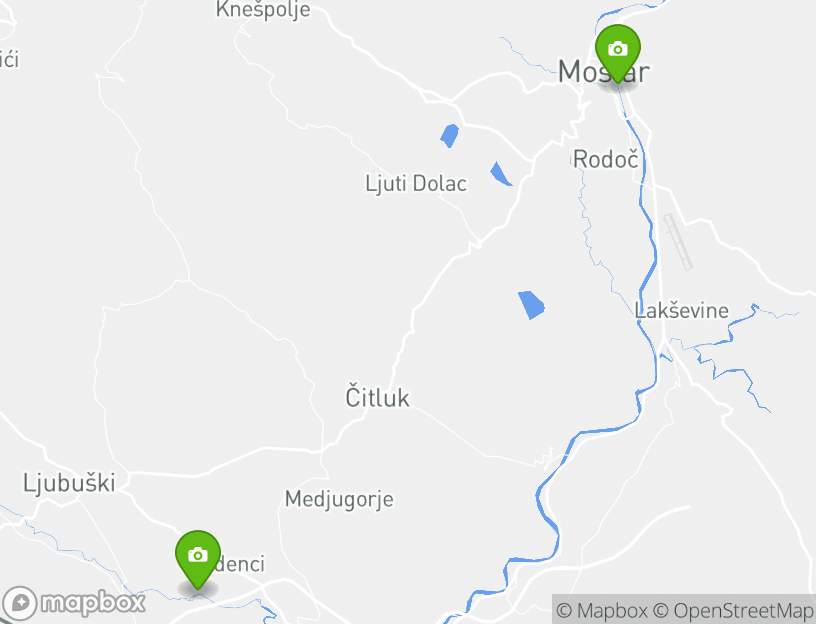Screen dimensions: 816x624
Task: Click the Čitluk town label
Action: coord(378,397)
